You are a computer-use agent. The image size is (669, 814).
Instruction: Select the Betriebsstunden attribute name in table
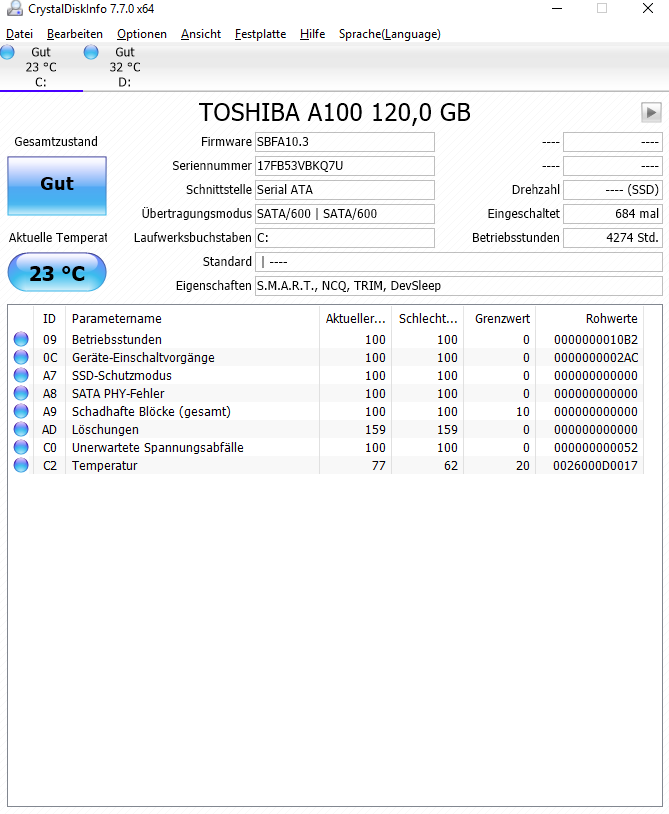tap(117, 340)
